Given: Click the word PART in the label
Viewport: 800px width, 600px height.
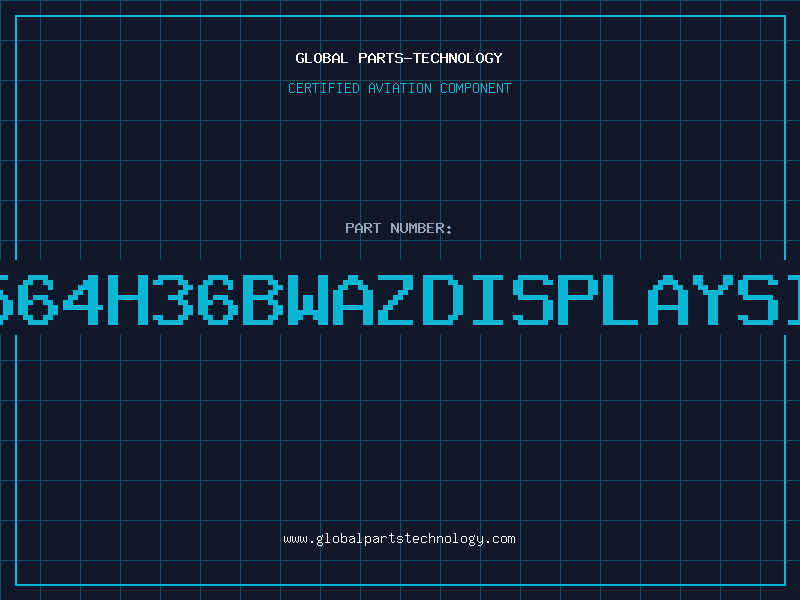Looking at the screenshot, I should 363,228.
